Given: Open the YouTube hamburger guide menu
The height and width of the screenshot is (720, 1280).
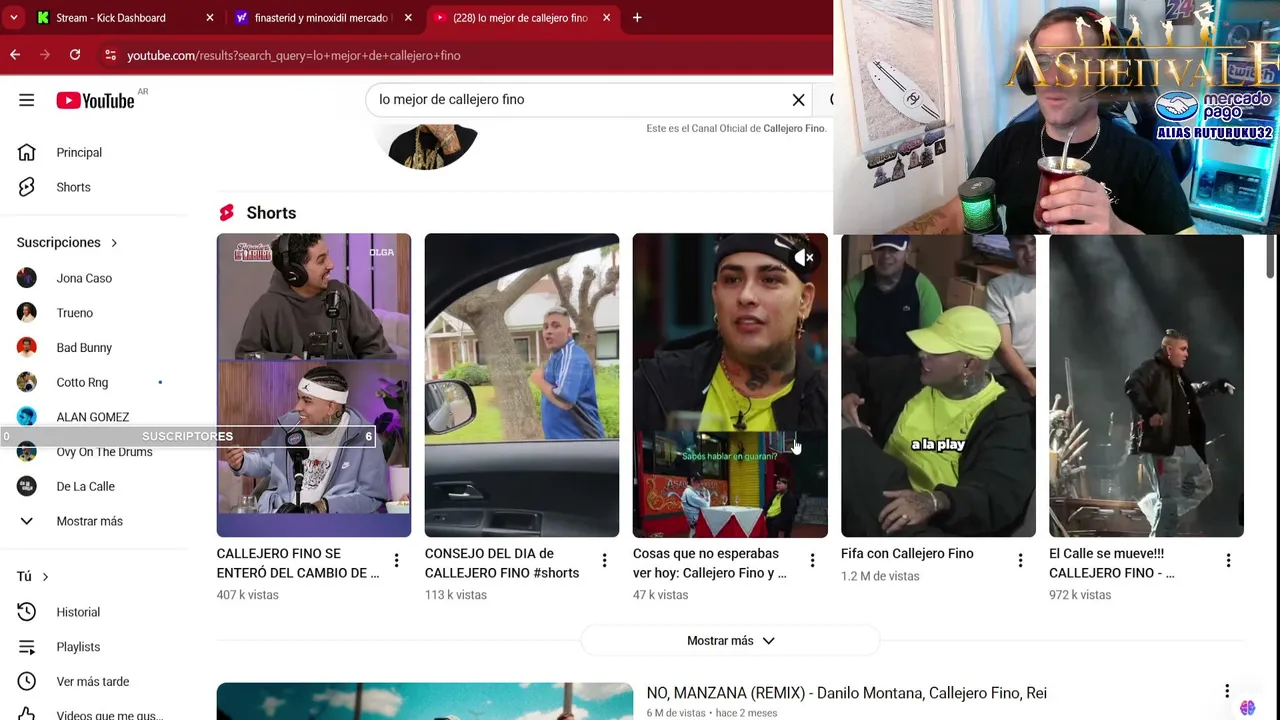Looking at the screenshot, I should click(27, 100).
